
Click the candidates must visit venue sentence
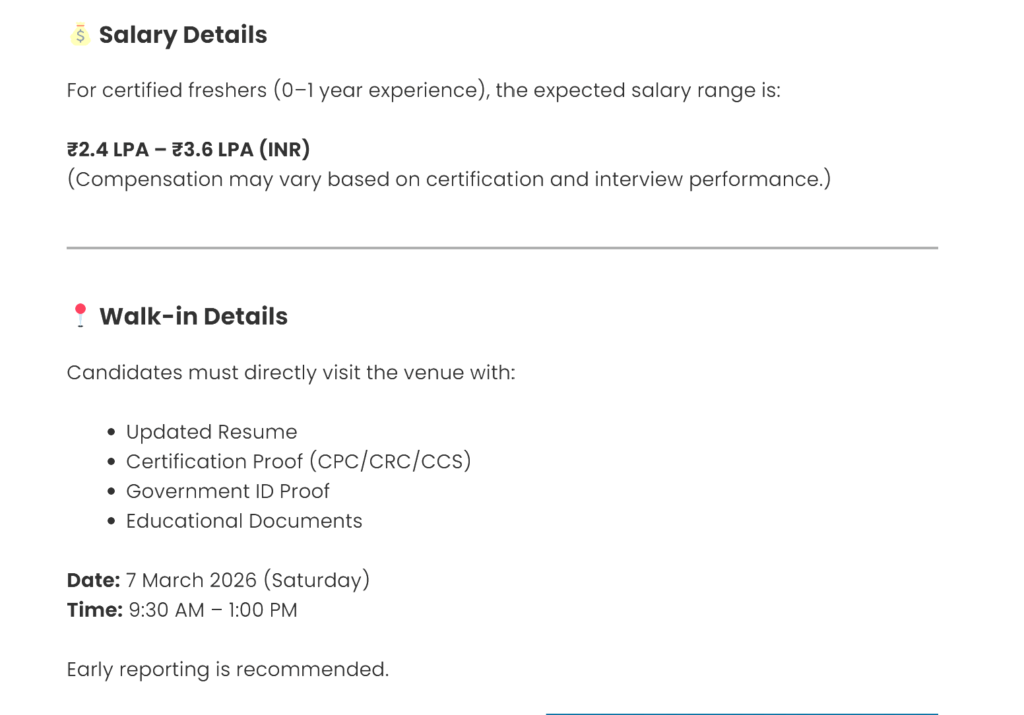tap(291, 373)
